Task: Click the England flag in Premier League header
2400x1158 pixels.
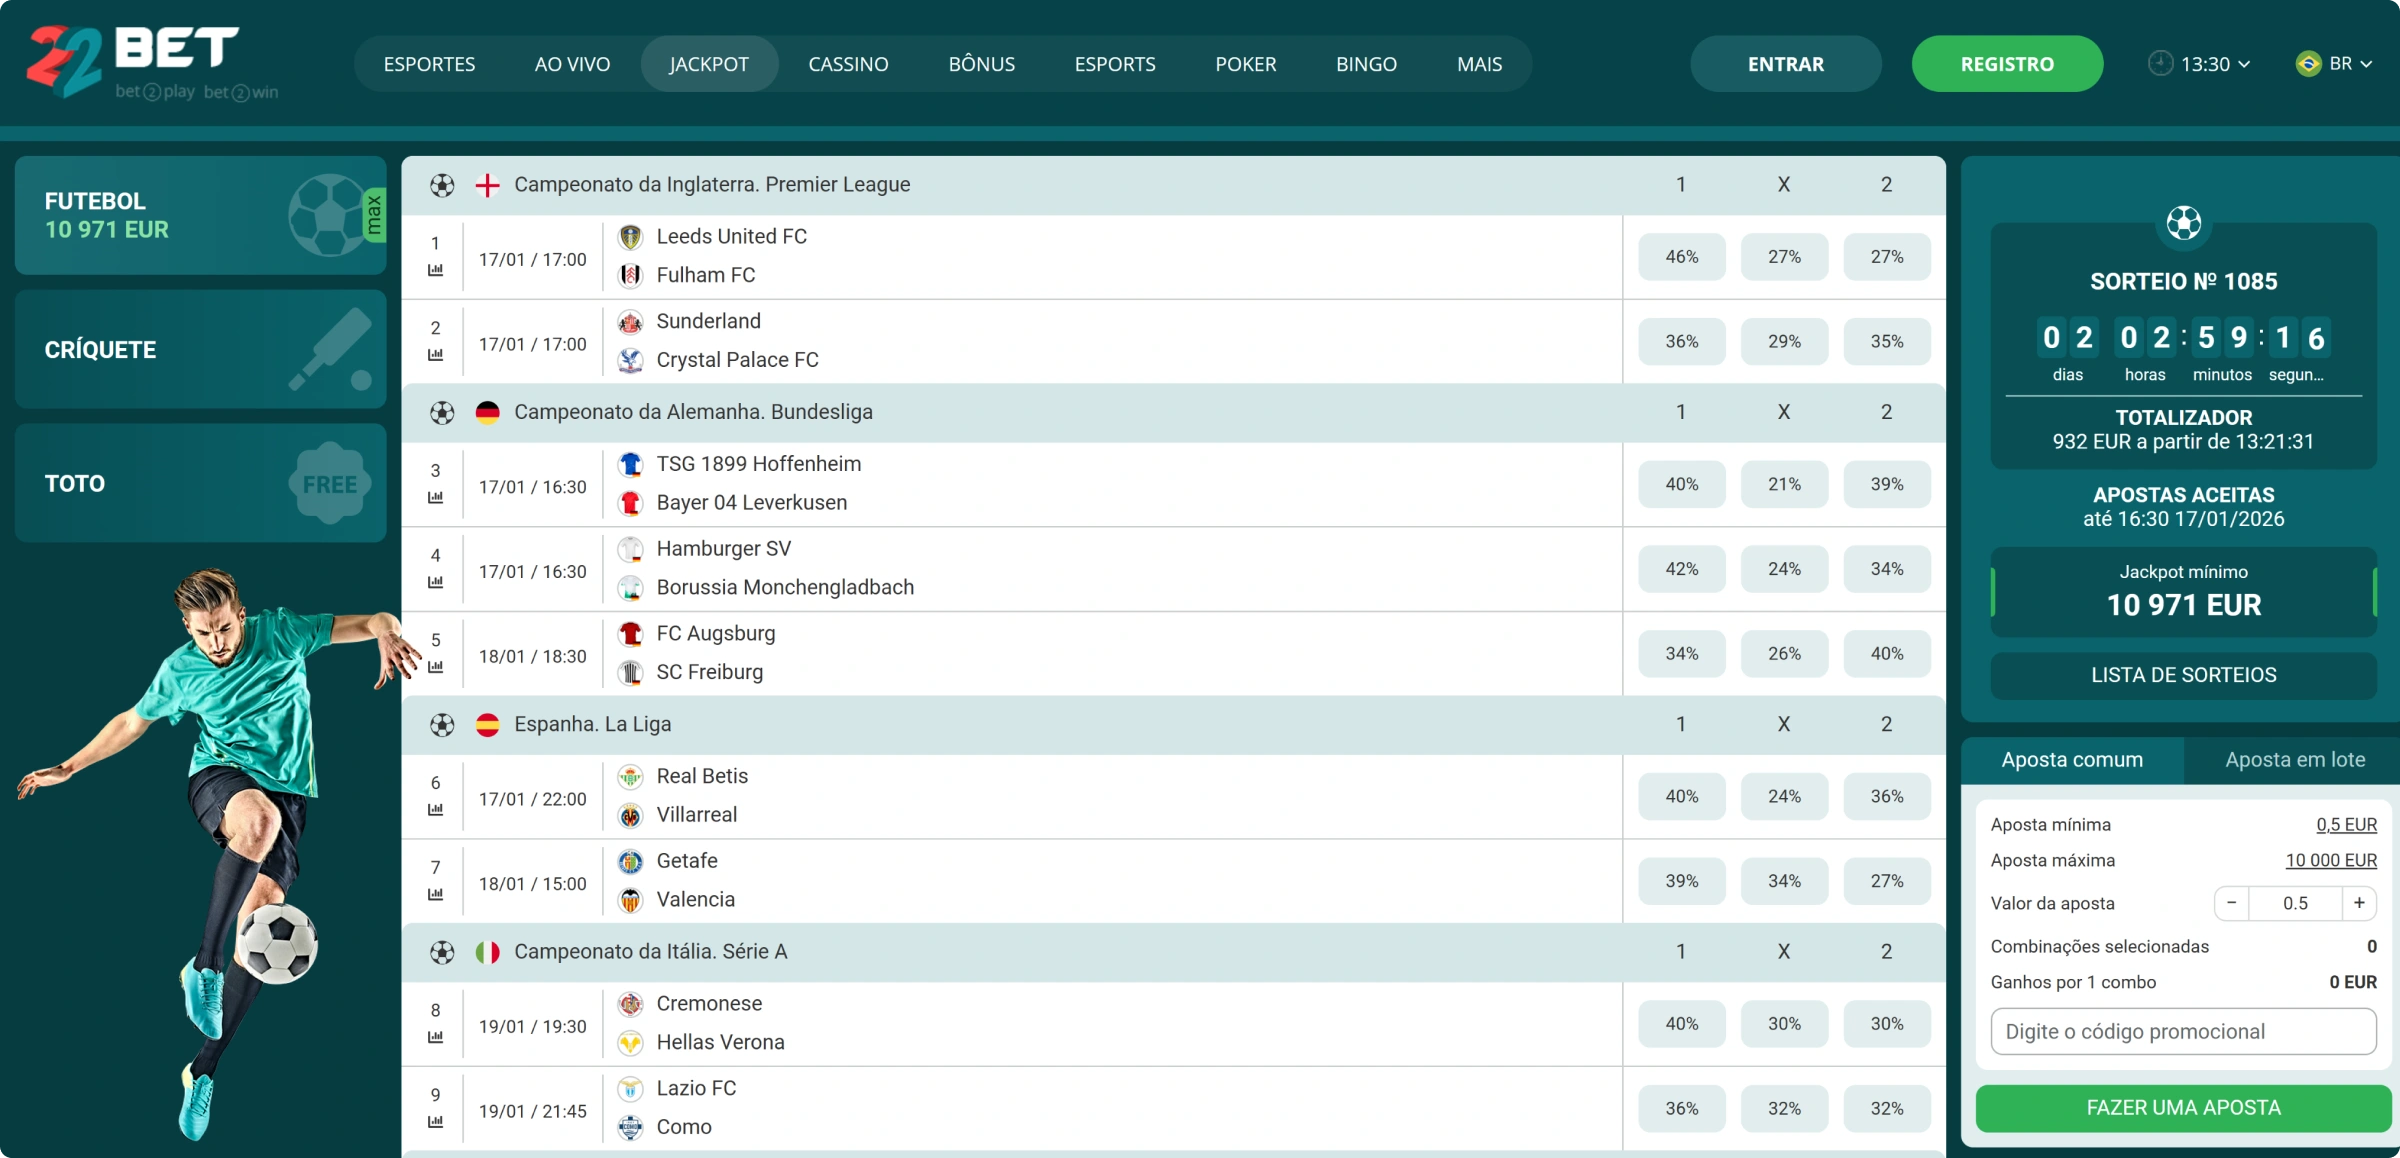Action: [x=488, y=184]
